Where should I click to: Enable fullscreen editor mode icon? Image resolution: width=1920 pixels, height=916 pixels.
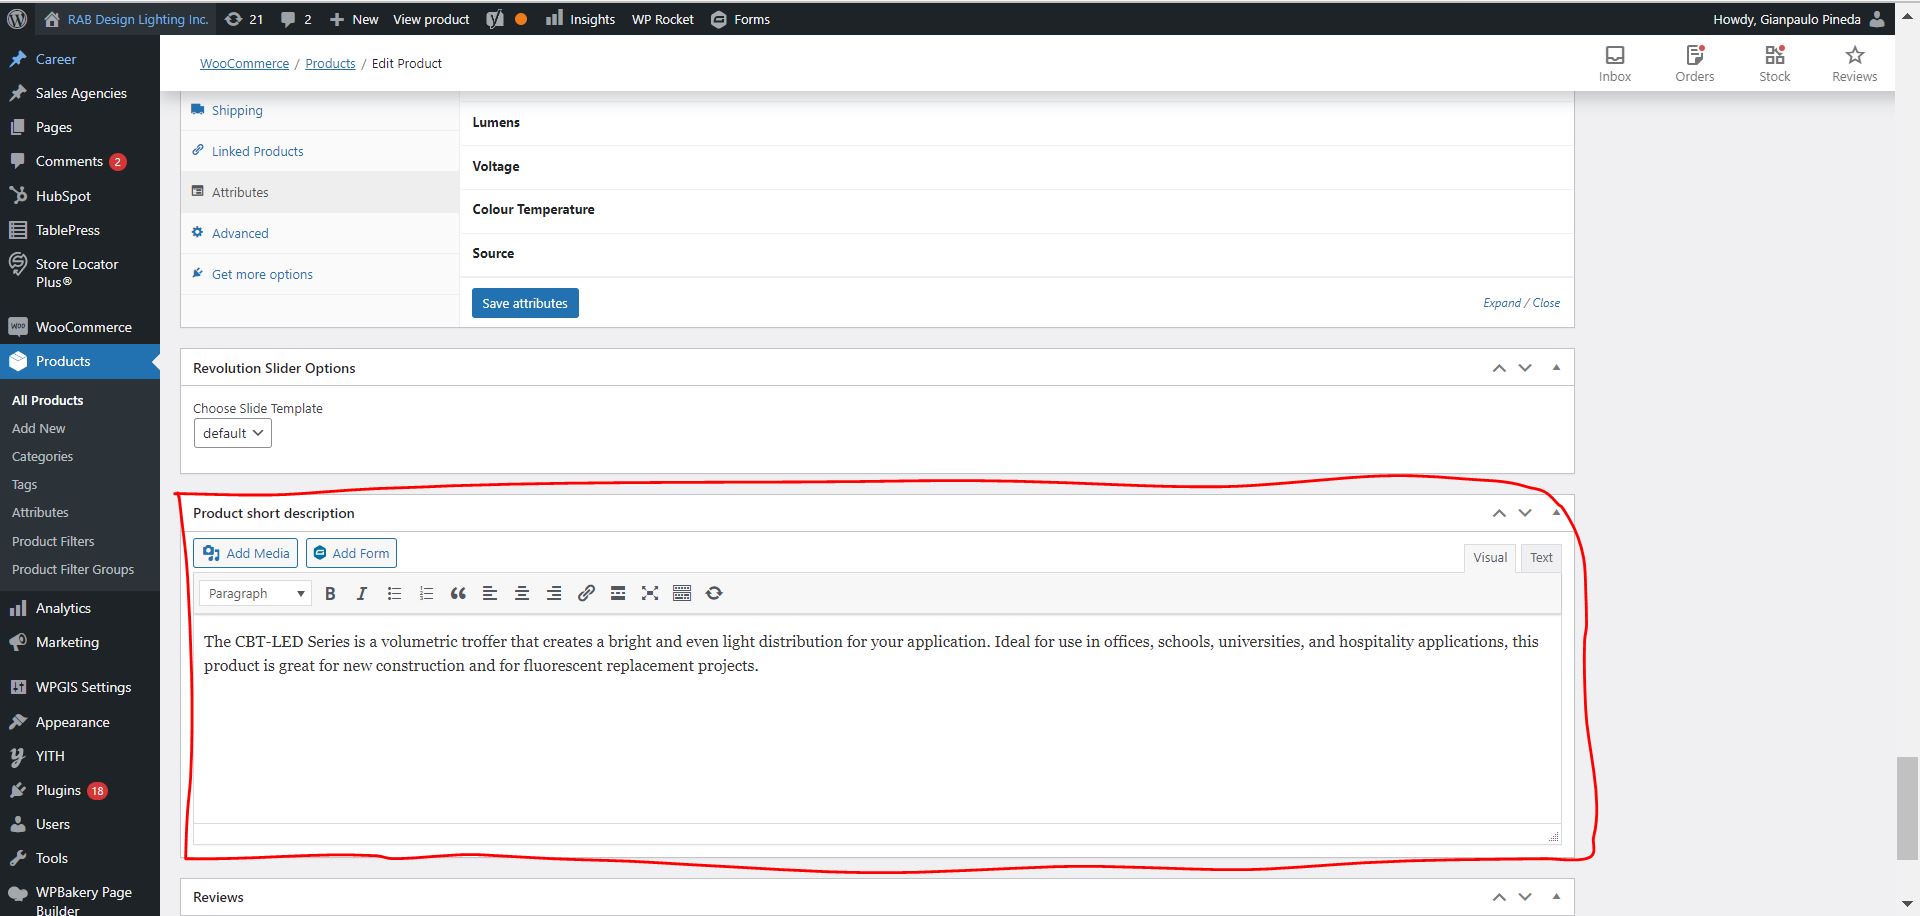pyautogui.click(x=650, y=594)
